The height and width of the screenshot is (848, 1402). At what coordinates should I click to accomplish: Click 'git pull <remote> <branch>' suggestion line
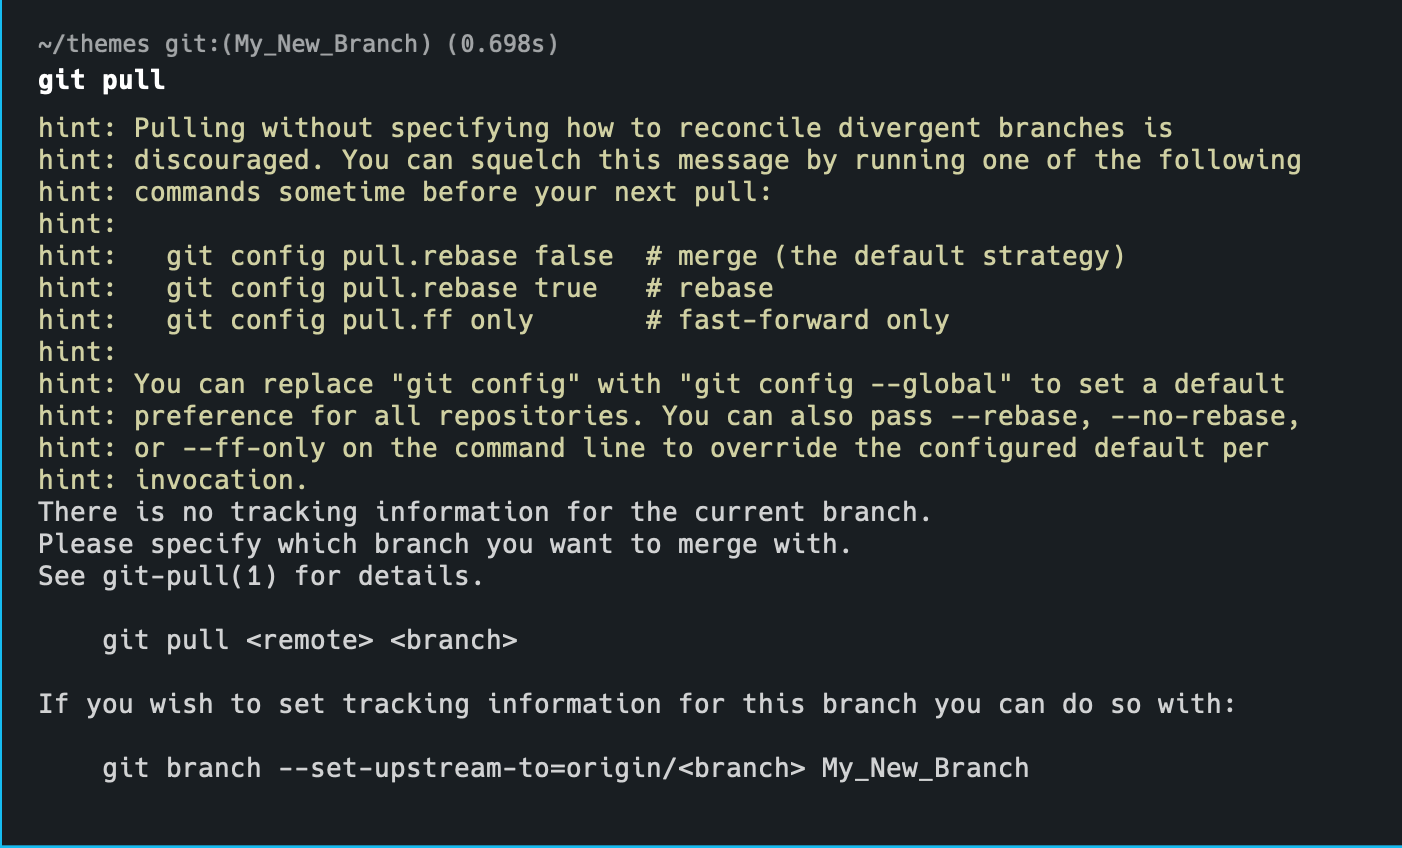click(310, 640)
